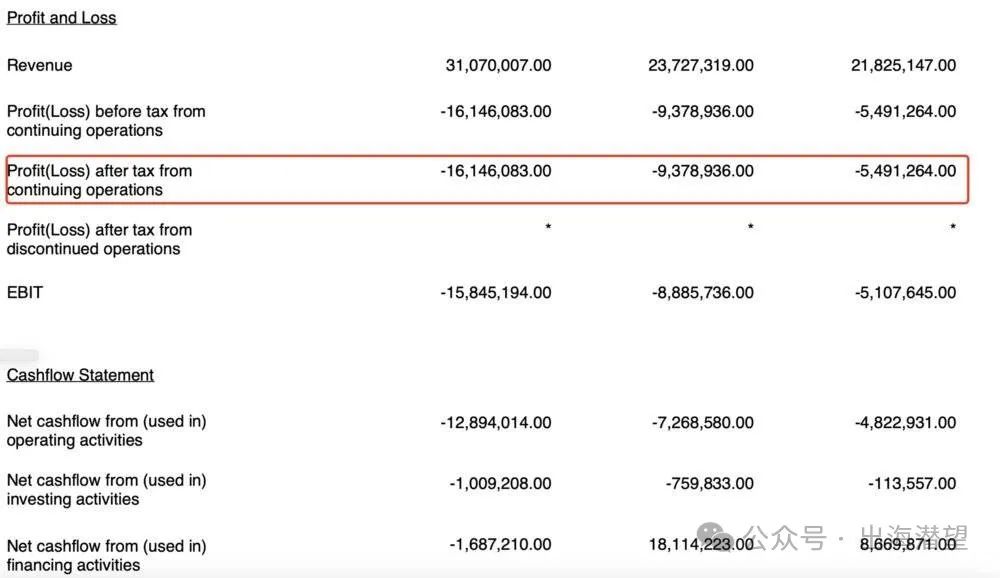This screenshot has height=578, width=1000.
Task: Select the "Net cashflow from financing activities" label
Action: (106, 555)
